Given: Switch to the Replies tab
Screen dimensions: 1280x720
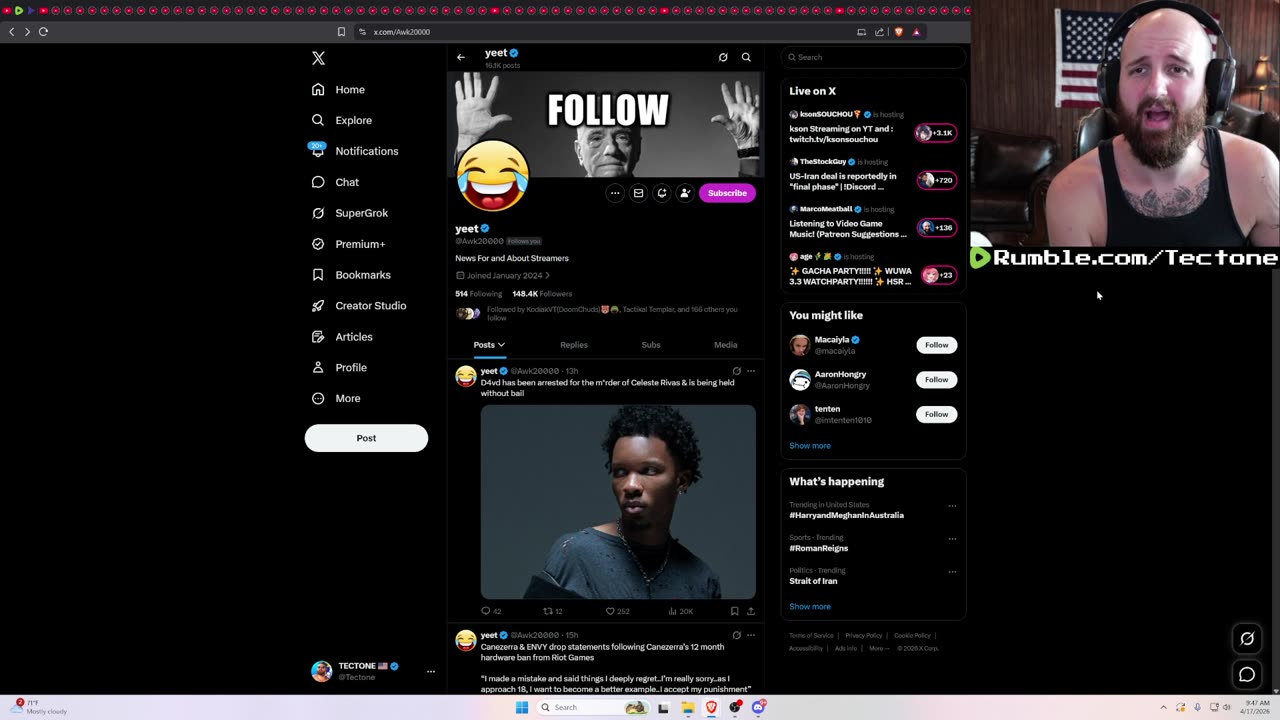Looking at the screenshot, I should [x=574, y=345].
